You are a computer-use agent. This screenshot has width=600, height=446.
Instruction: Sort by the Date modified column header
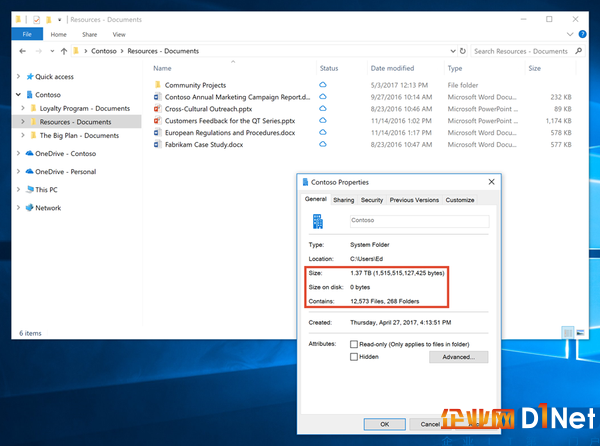[392, 68]
